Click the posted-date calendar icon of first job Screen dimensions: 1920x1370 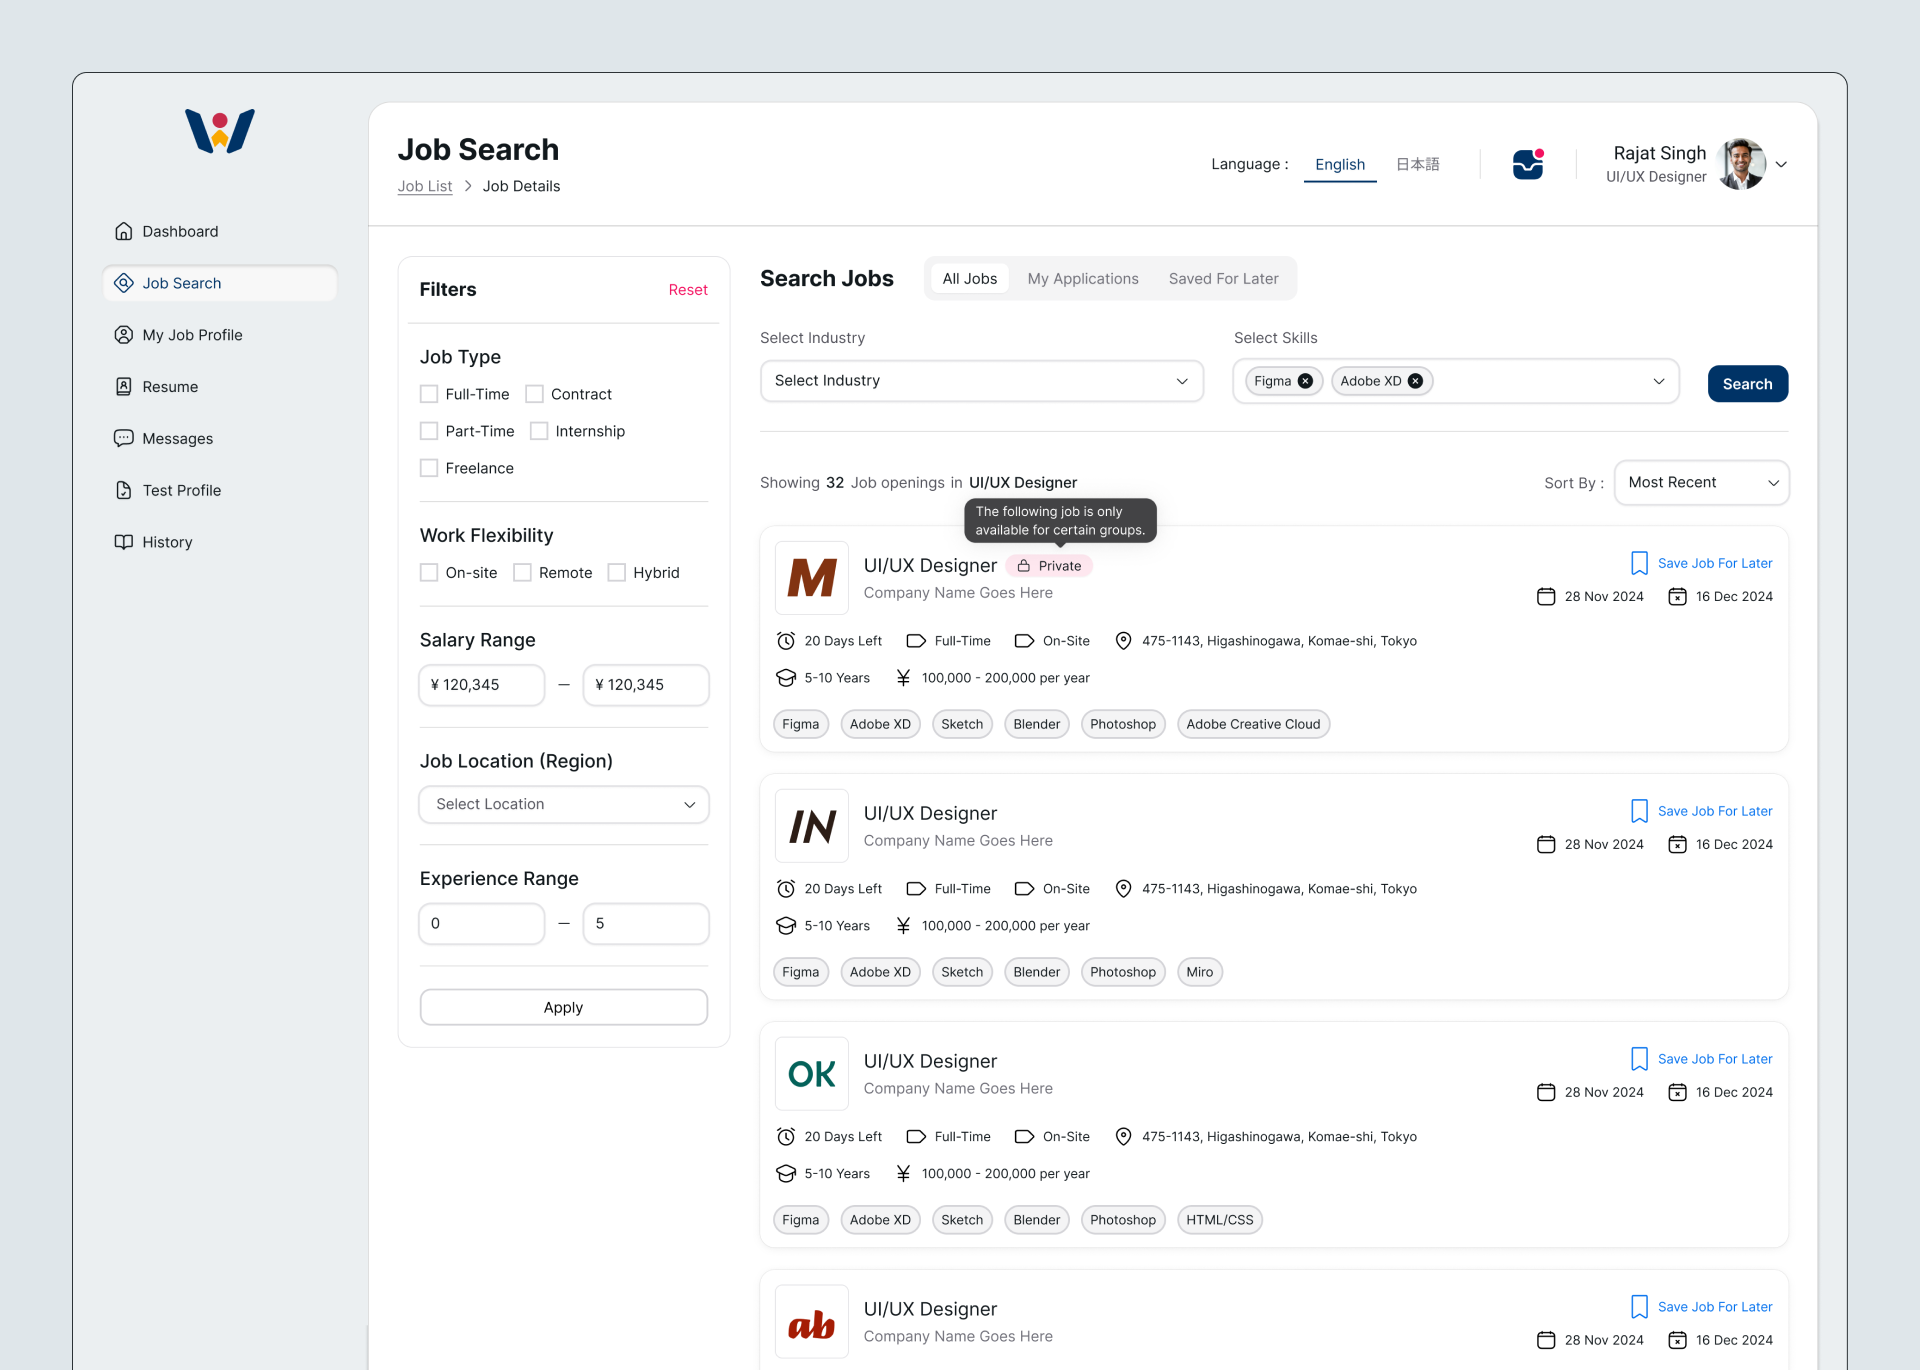click(1546, 597)
